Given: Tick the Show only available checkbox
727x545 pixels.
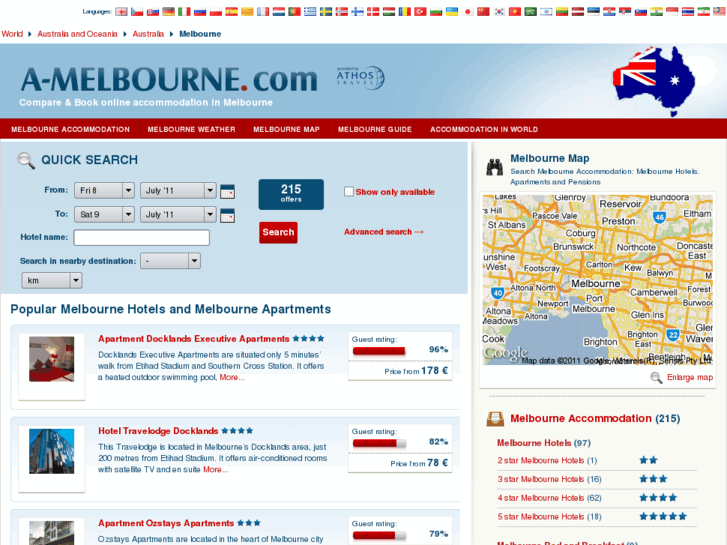Looking at the screenshot, I should click(349, 192).
